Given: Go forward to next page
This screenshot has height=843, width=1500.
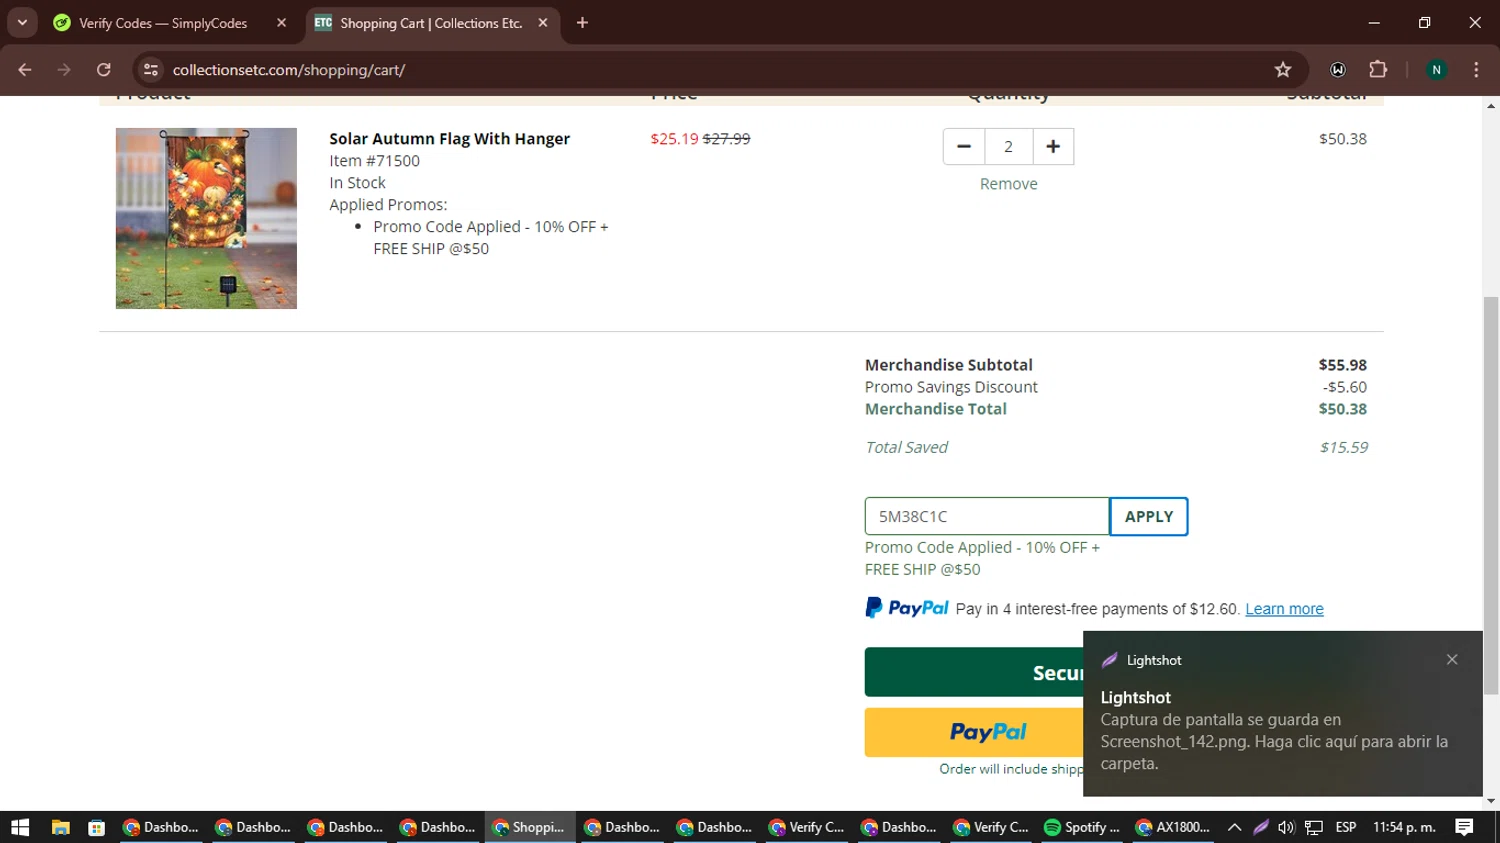Looking at the screenshot, I should click(64, 69).
